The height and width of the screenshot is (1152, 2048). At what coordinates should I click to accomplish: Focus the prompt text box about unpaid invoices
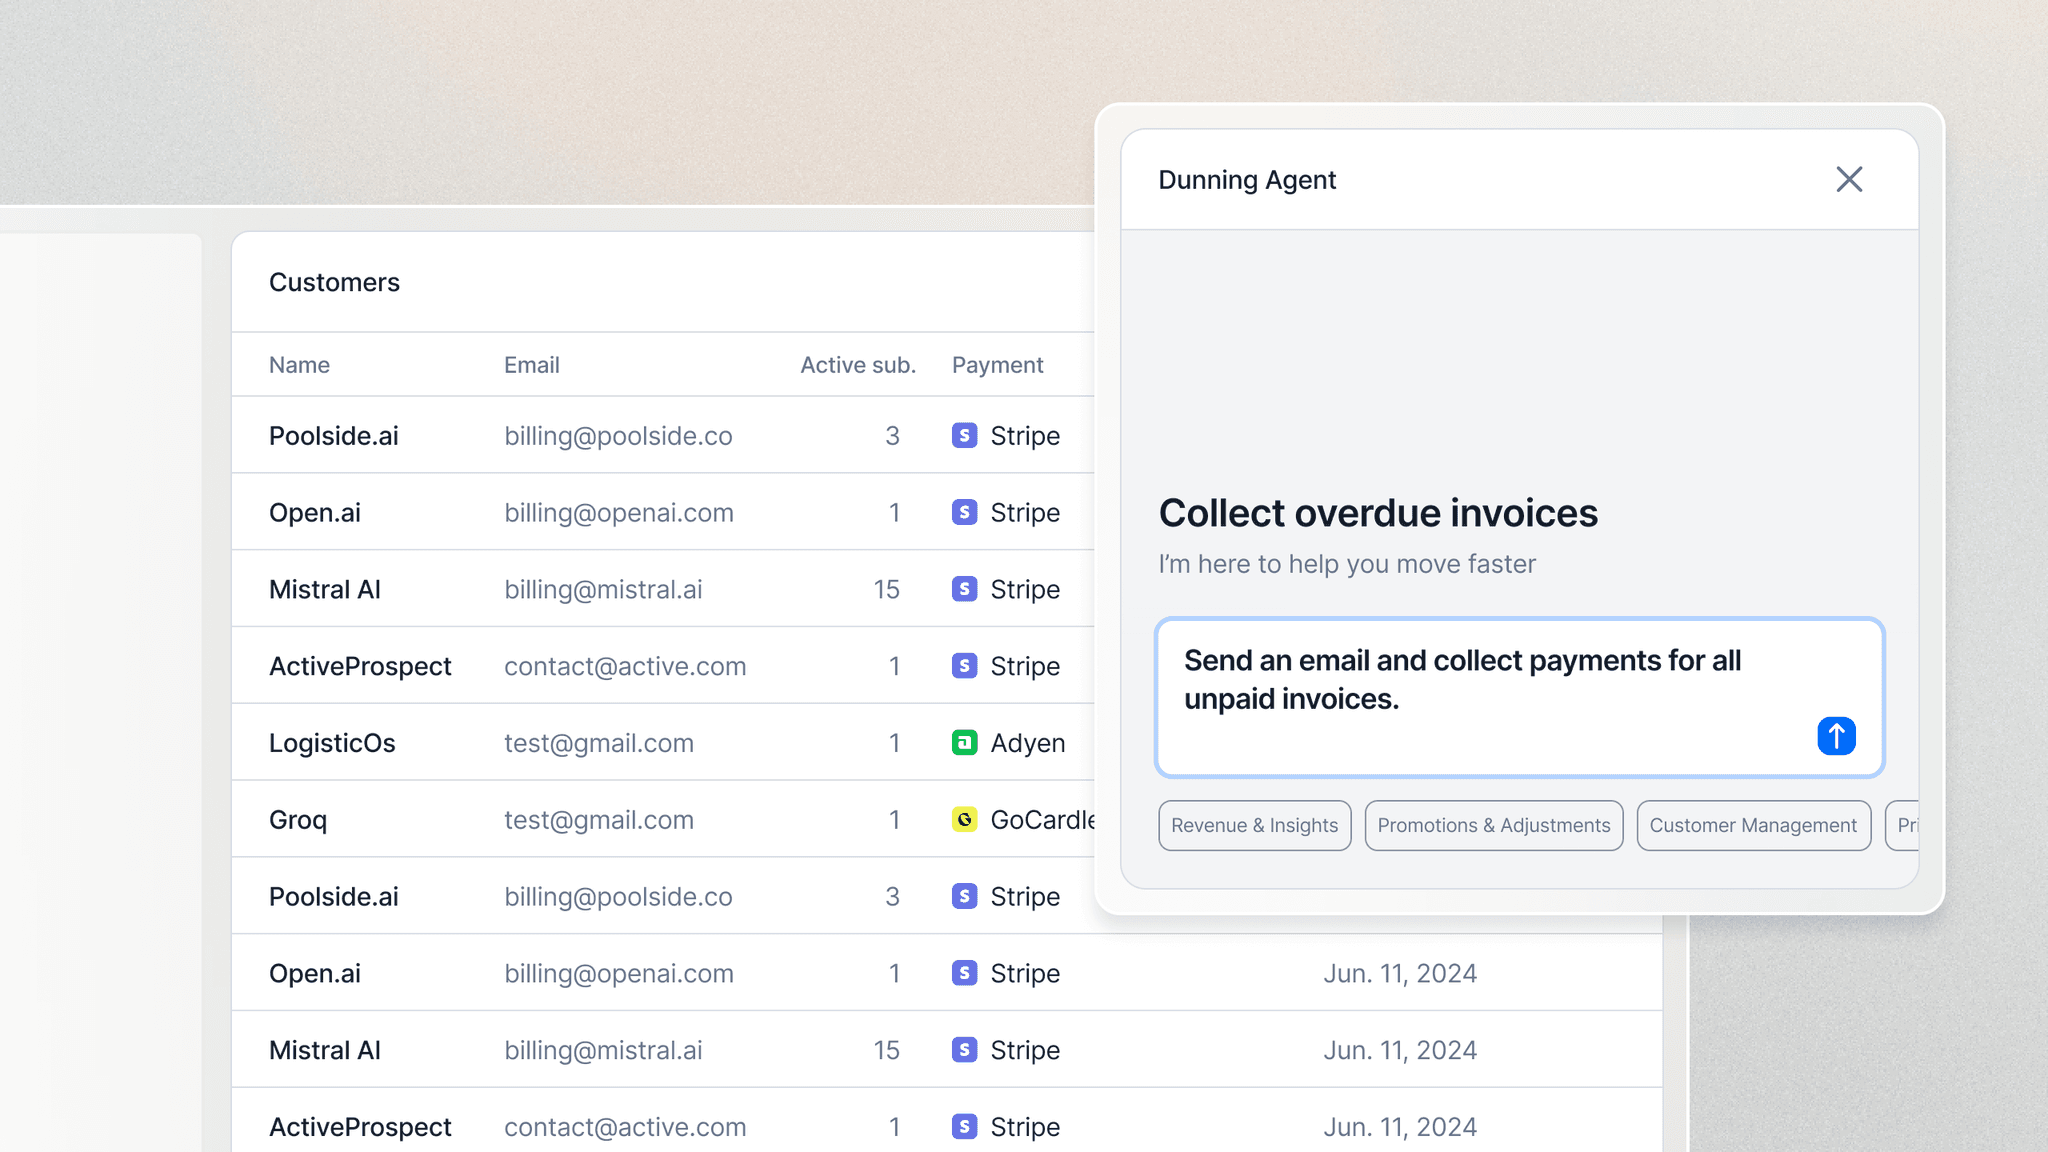(1519, 697)
